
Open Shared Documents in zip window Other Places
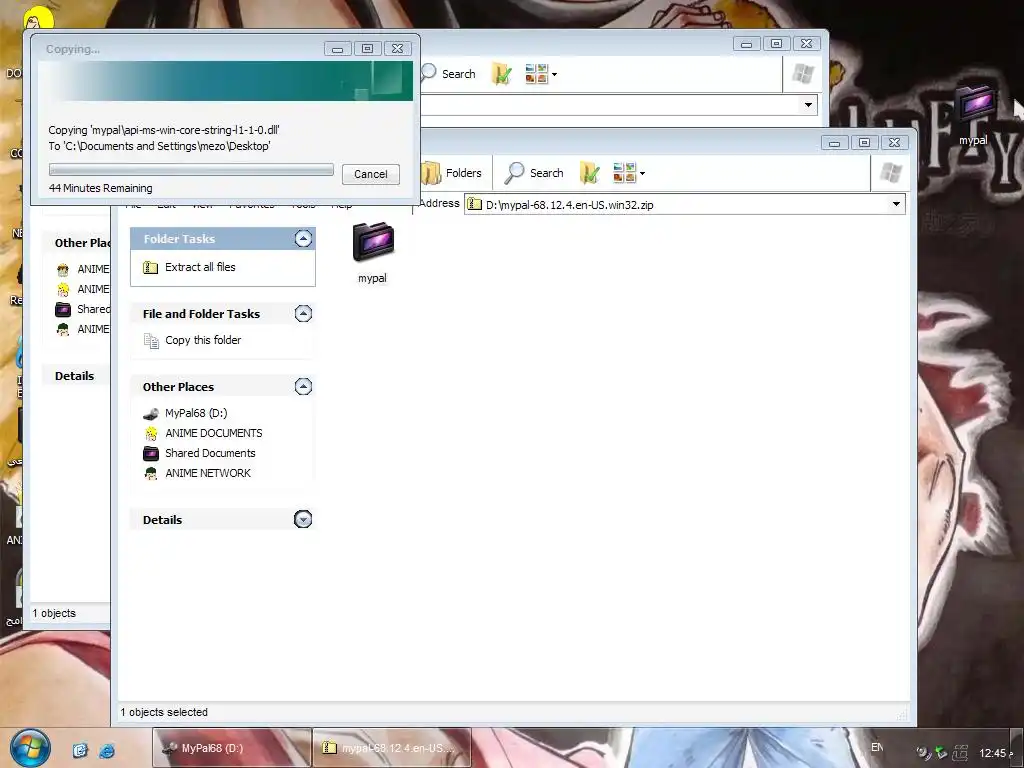pos(210,453)
